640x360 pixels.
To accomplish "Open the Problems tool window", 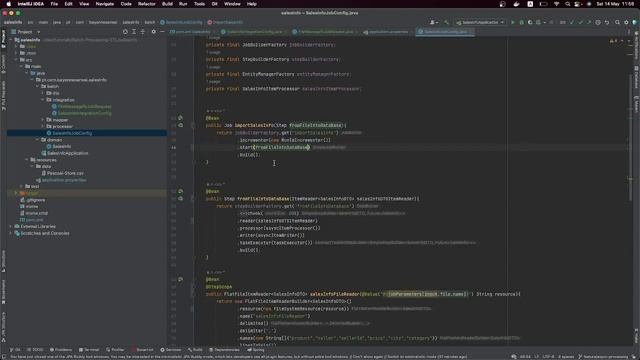I will 61,350.
